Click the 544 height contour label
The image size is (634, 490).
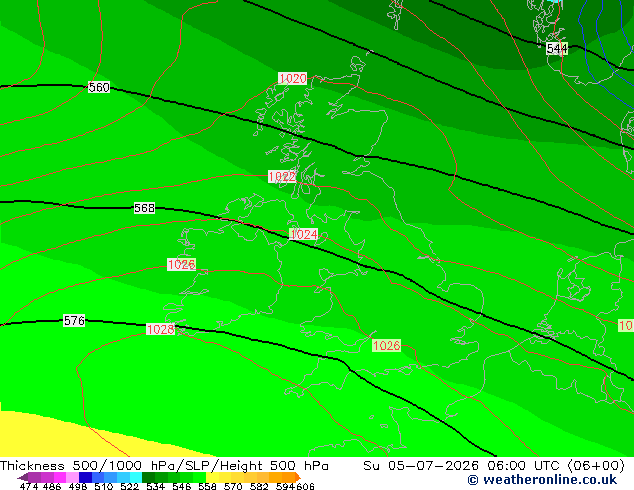[557, 49]
